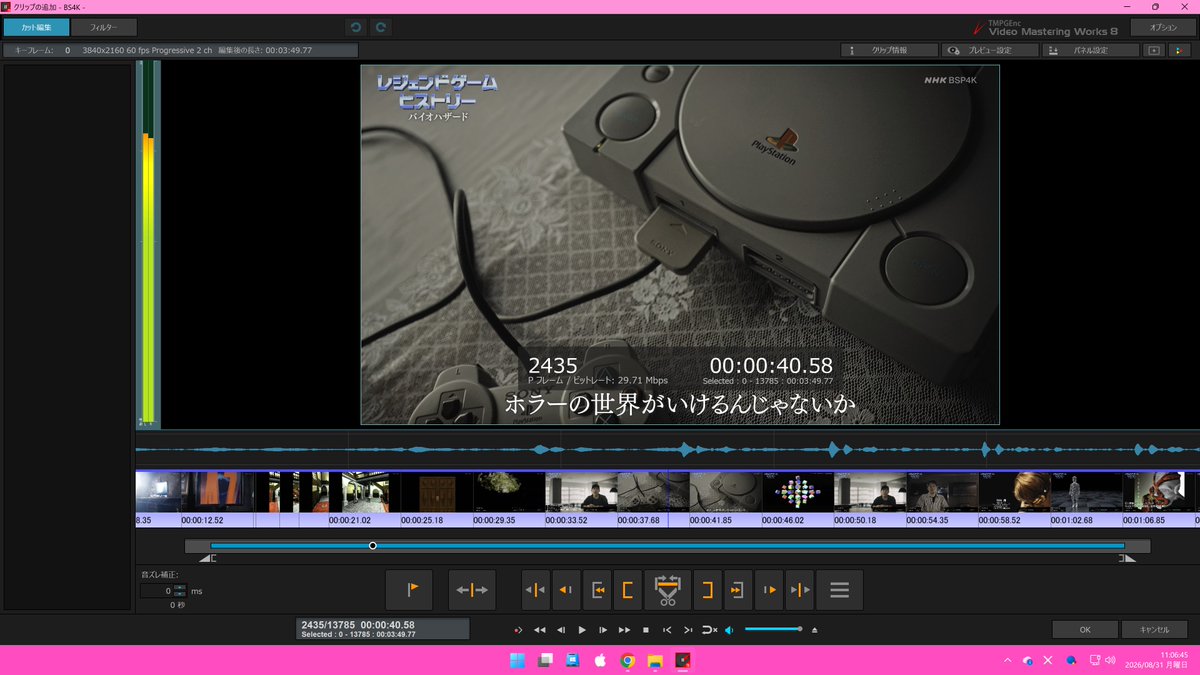The width and height of the screenshot is (1200, 675).
Task: Click the audio offset ms input field
Action: click(156, 591)
